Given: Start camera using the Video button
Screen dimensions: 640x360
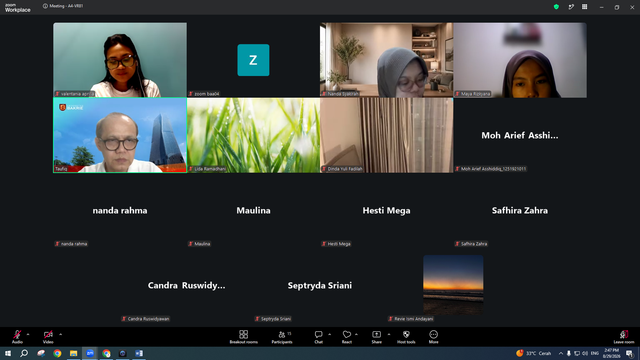Looking at the screenshot, I should pyautogui.click(x=48, y=336).
